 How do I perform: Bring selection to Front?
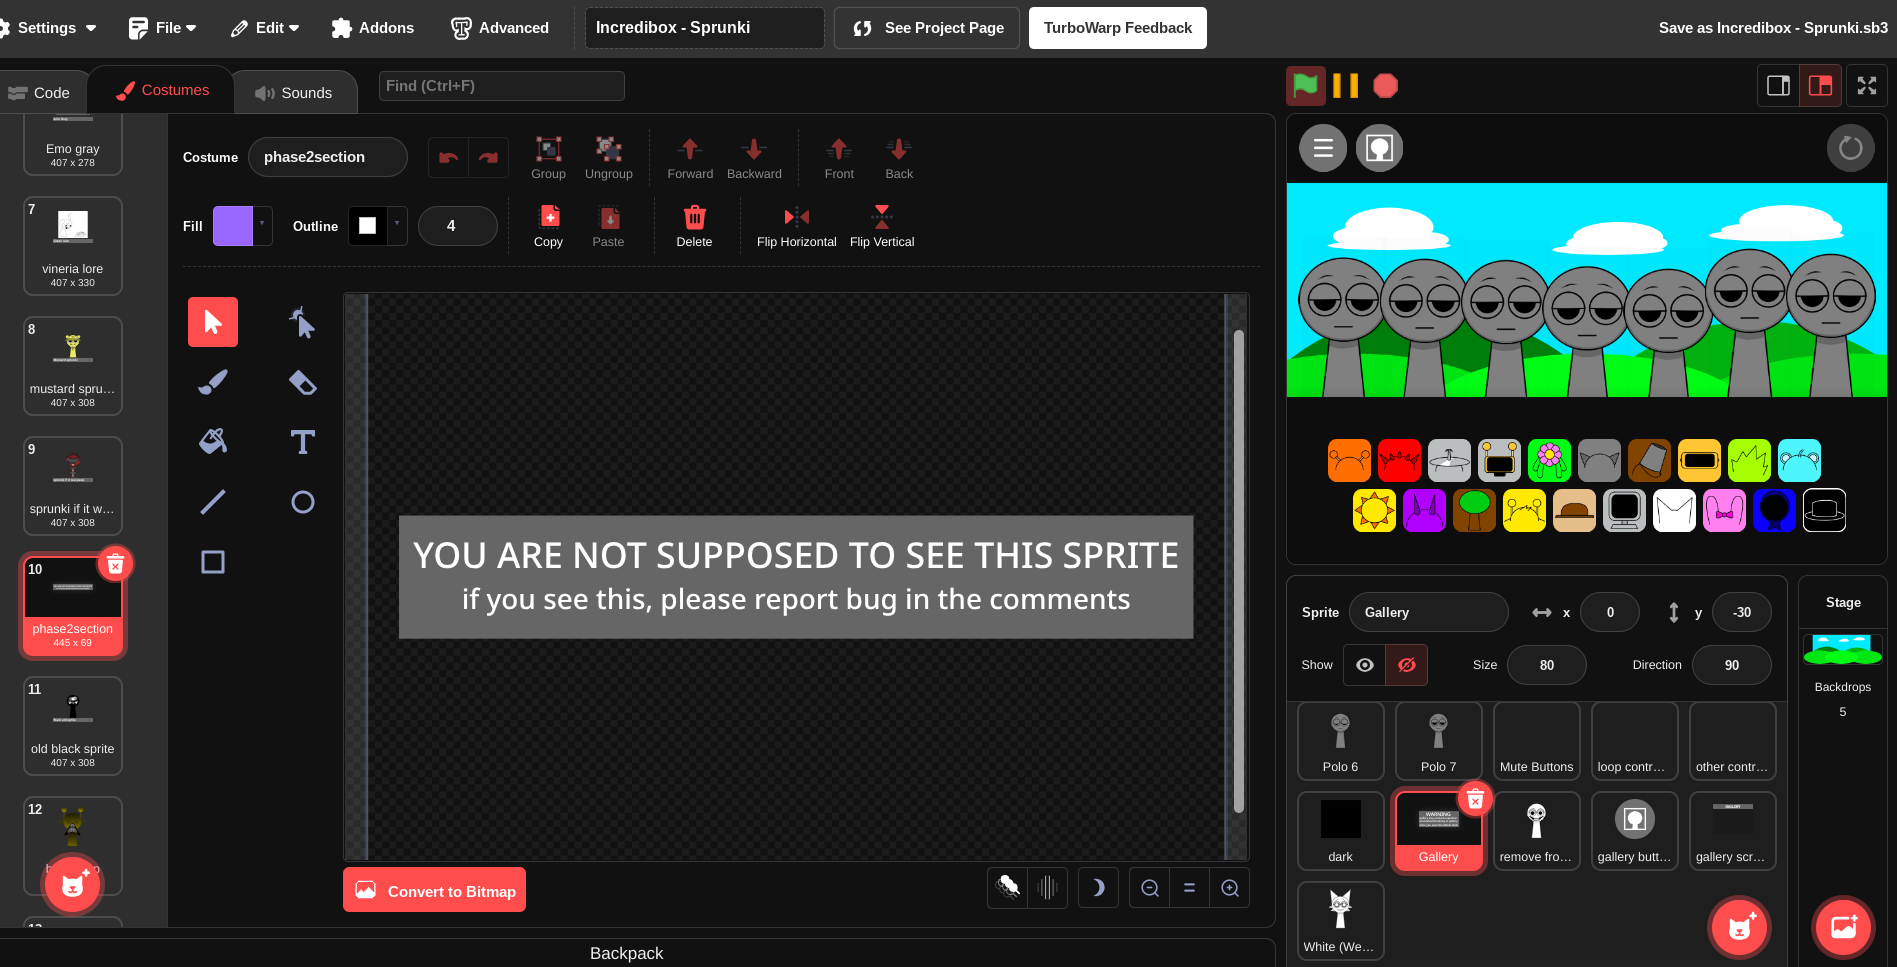(839, 158)
